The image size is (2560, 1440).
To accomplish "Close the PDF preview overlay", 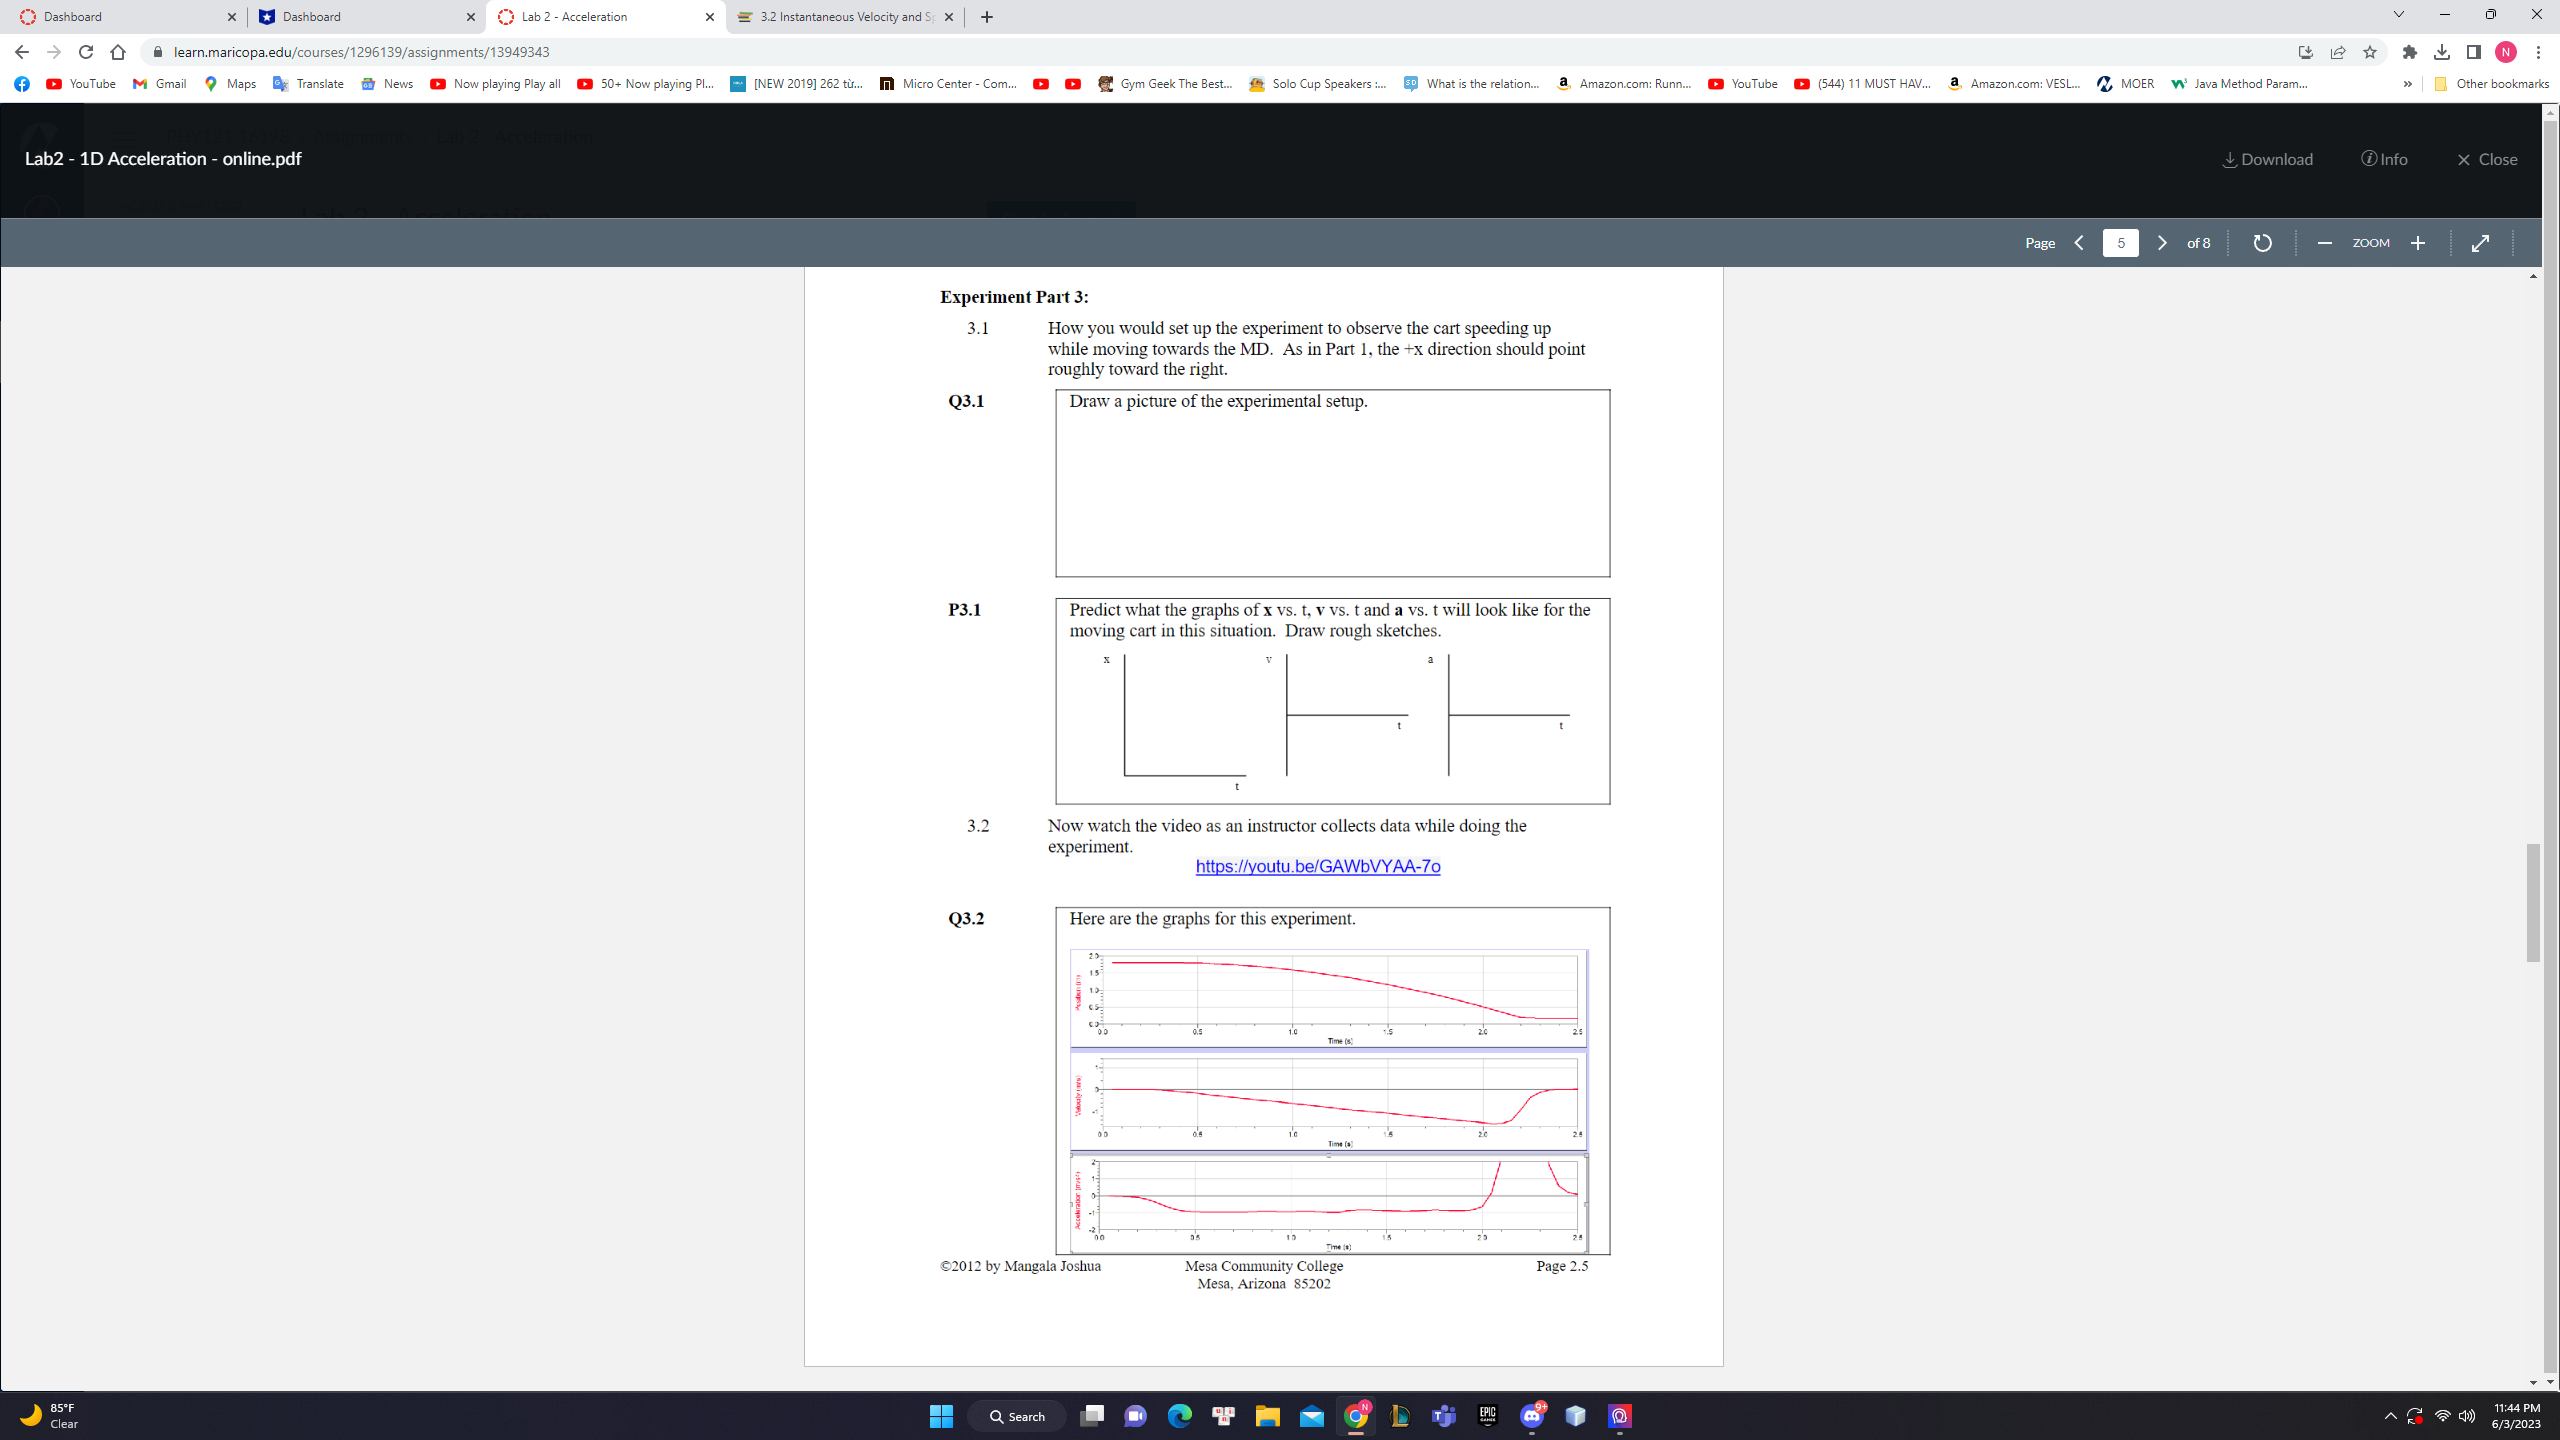I will pos(2487,159).
